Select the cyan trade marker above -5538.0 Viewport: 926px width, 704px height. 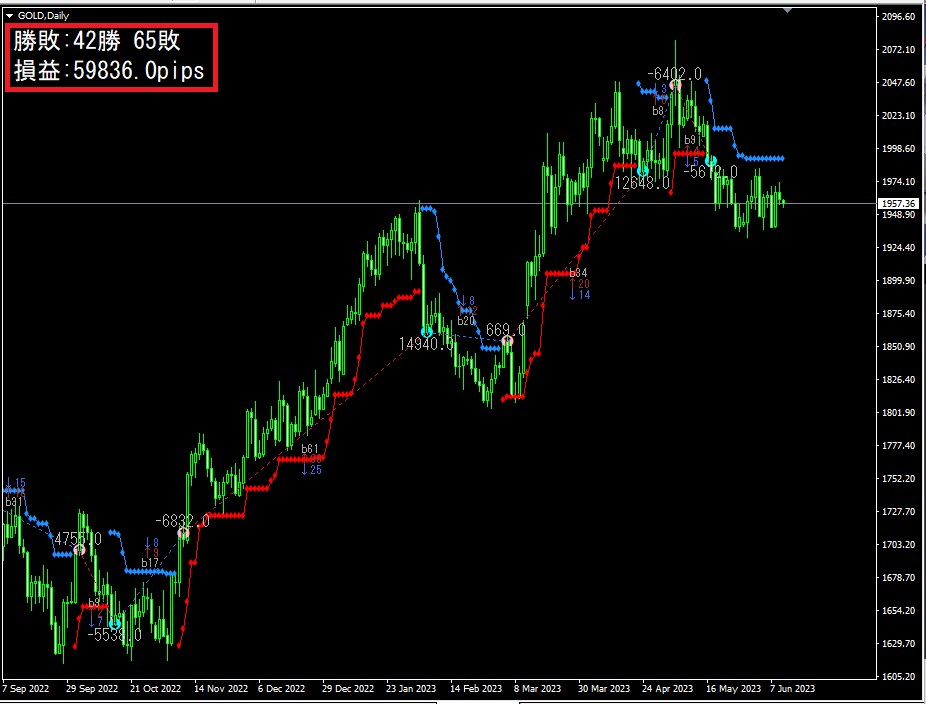pyautogui.click(x=115, y=624)
